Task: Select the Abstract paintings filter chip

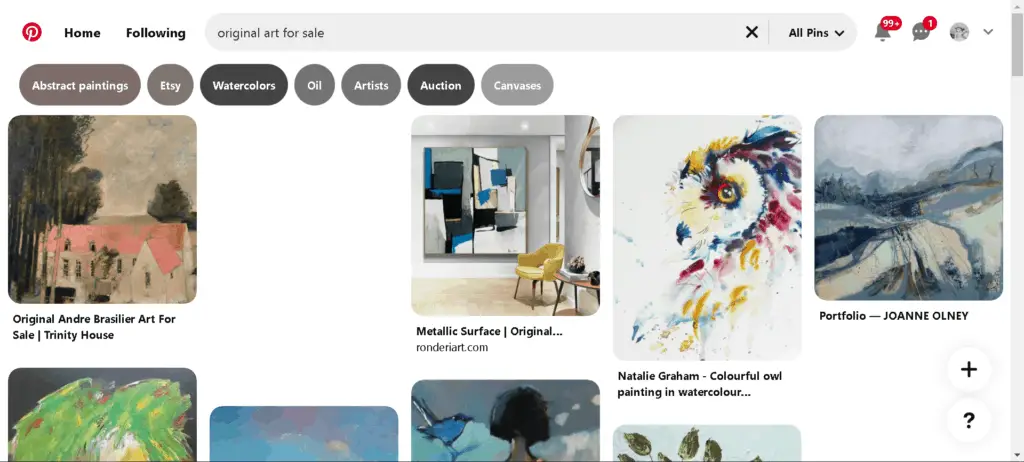Action: pyautogui.click(x=80, y=85)
